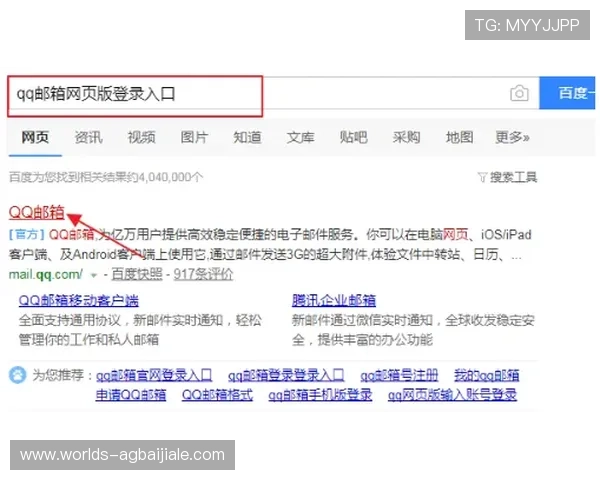The width and height of the screenshot is (600, 480).
Task: Open the 地图 tab
Action: [x=460, y=137]
